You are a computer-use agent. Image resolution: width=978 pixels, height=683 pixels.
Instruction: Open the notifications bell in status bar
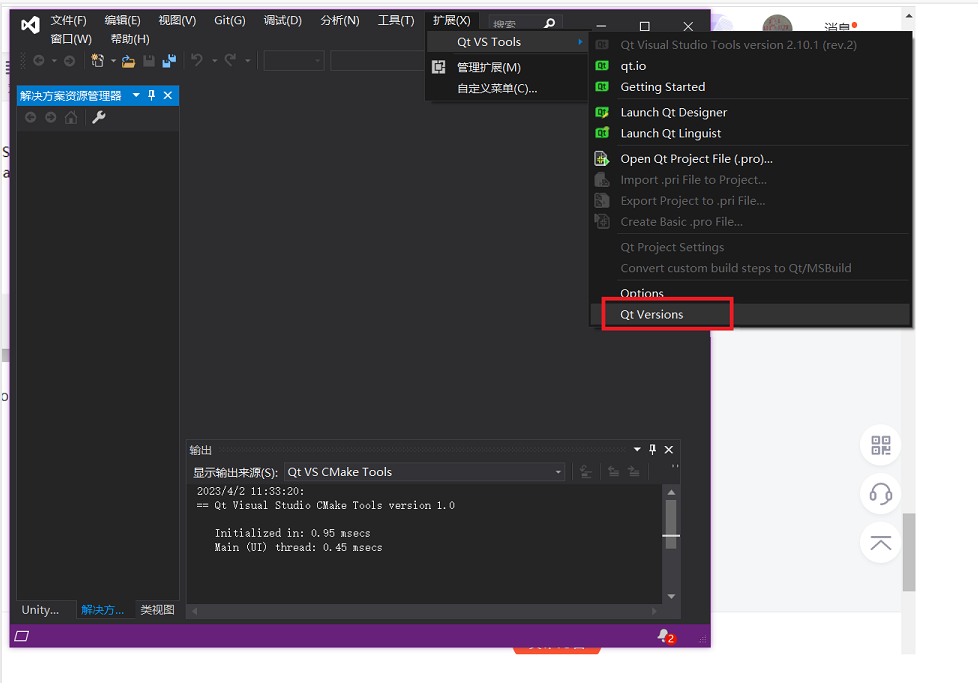pos(665,636)
